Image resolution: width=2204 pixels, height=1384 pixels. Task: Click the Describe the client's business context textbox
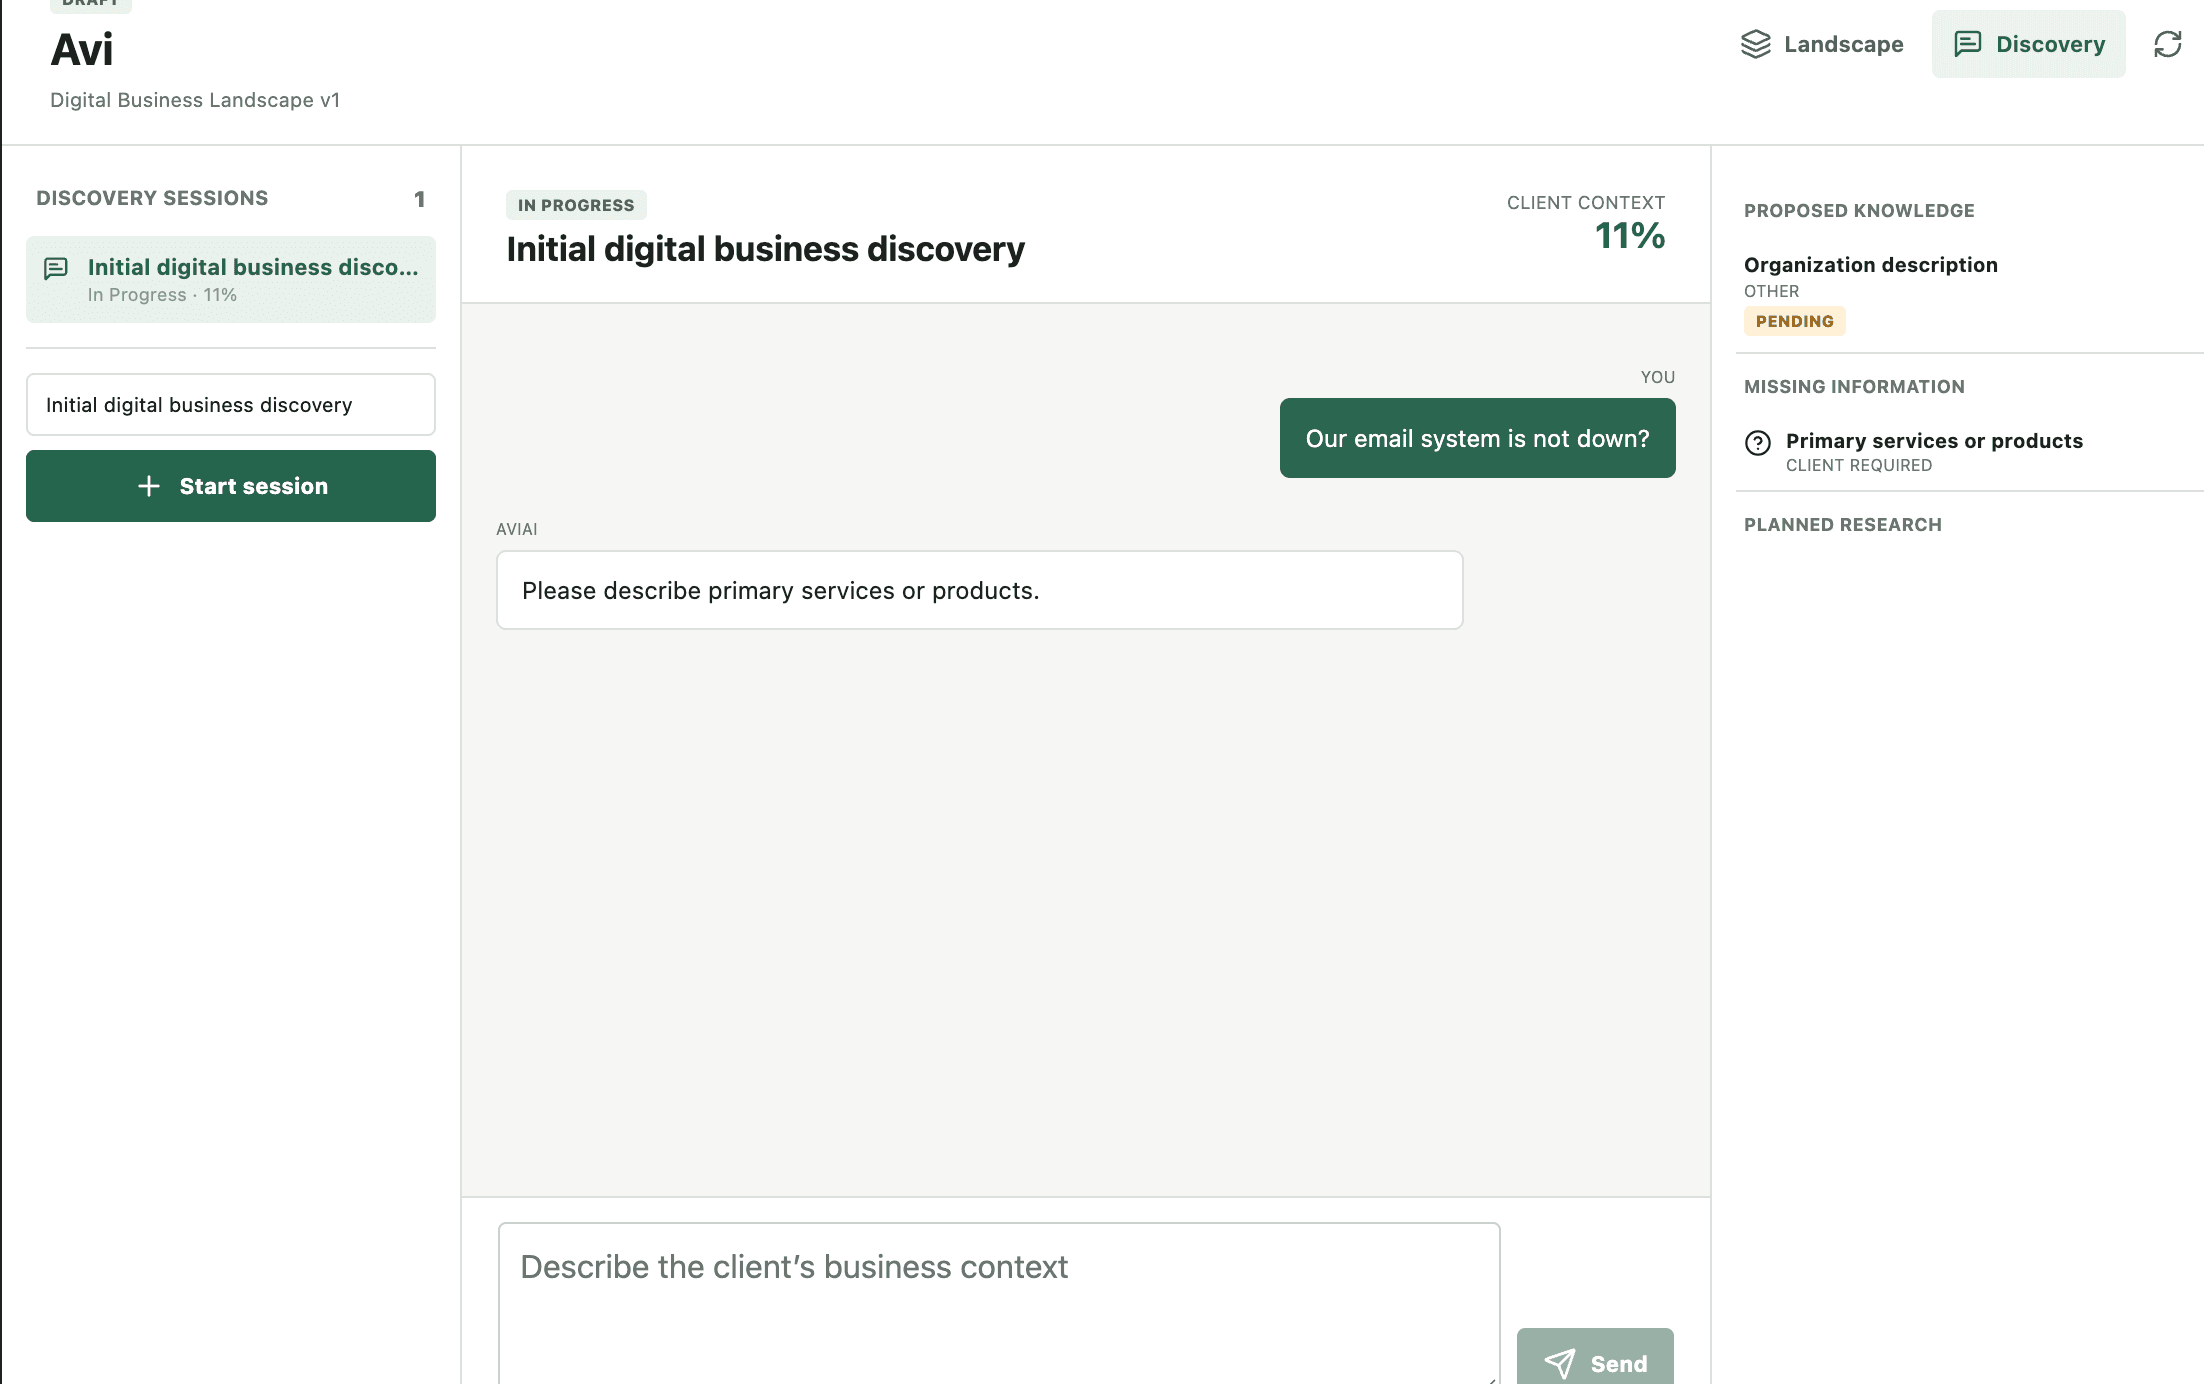point(999,1303)
